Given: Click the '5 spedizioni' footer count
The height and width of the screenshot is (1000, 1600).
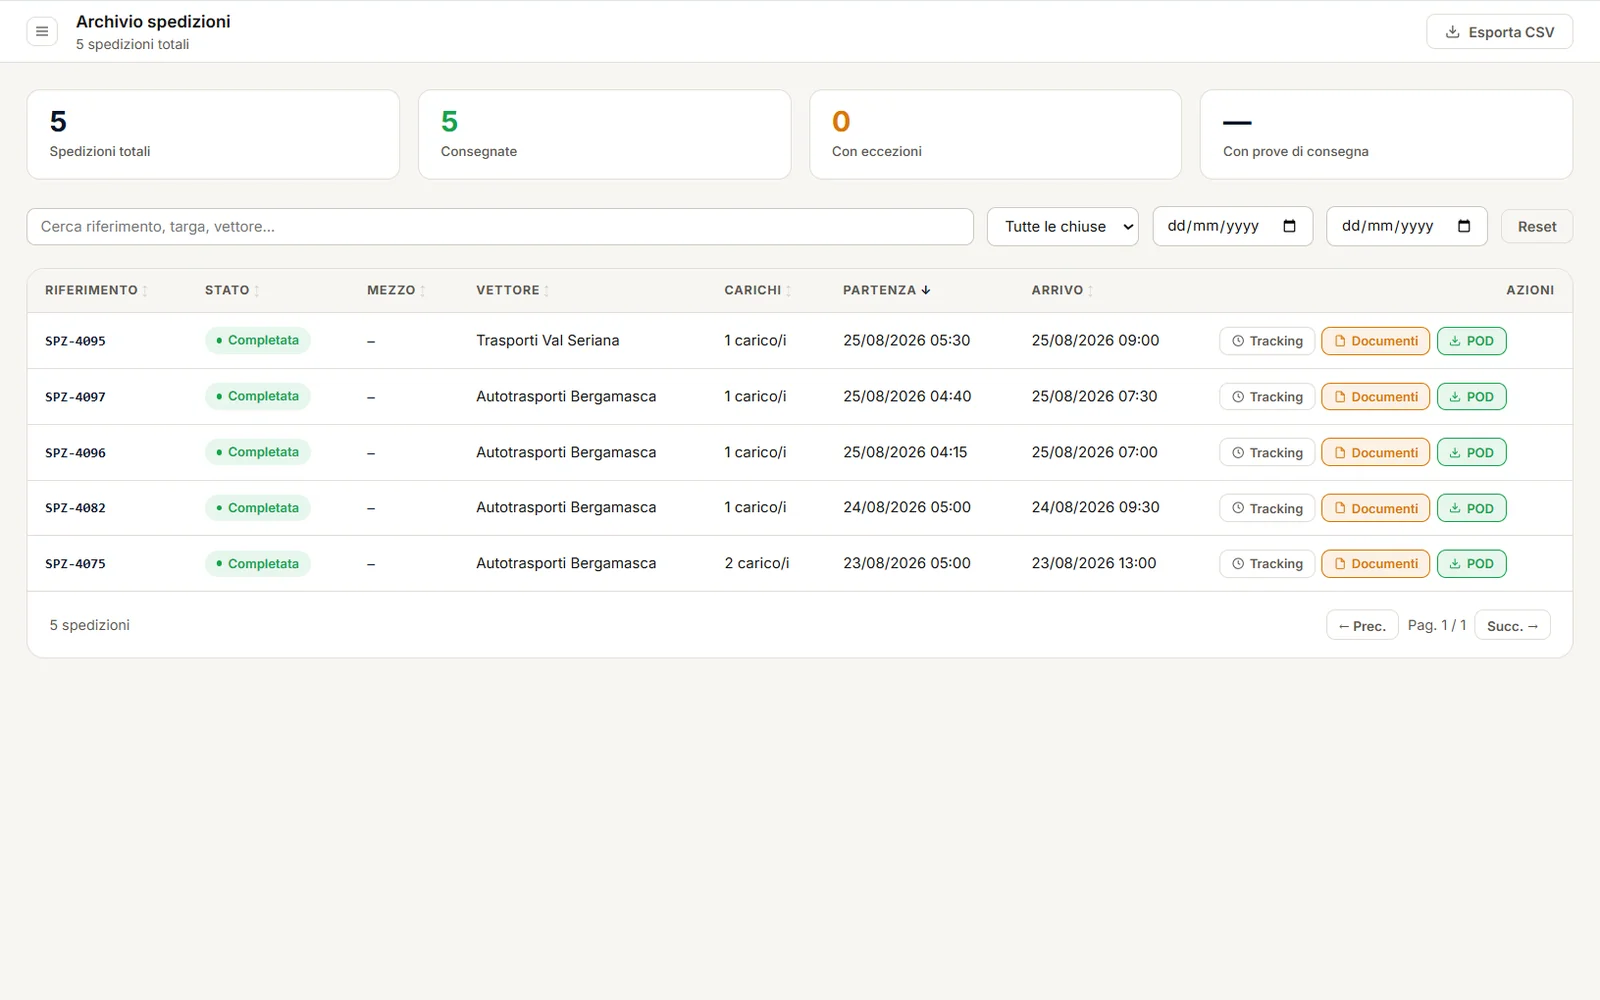Looking at the screenshot, I should [x=90, y=625].
